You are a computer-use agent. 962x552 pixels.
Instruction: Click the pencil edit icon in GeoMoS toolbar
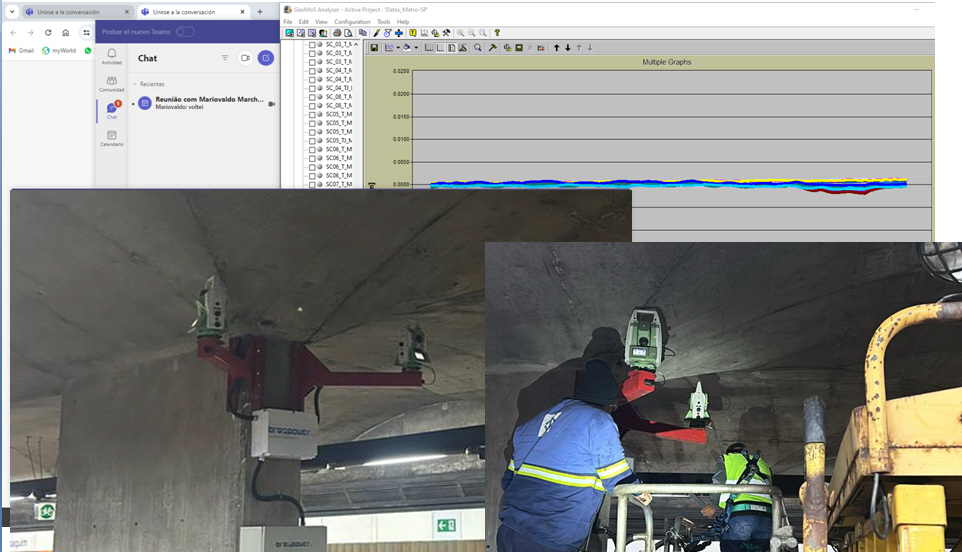pyautogui.click(x=376, y=33)
